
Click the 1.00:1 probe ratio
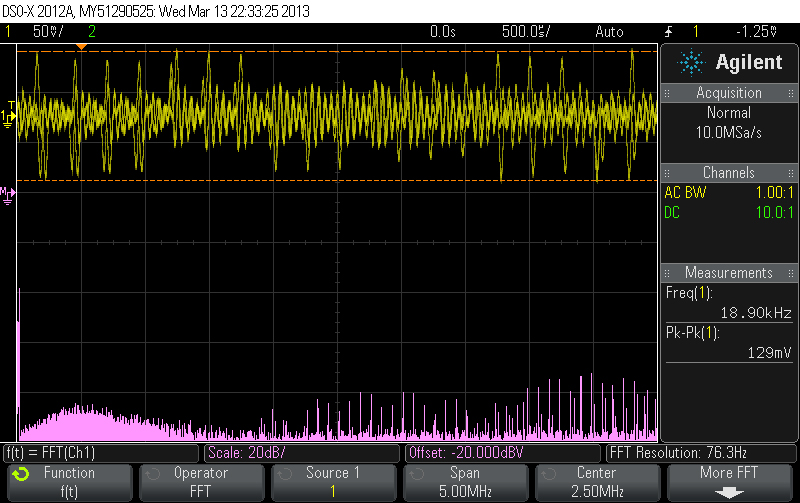click(x=774, y=192)
